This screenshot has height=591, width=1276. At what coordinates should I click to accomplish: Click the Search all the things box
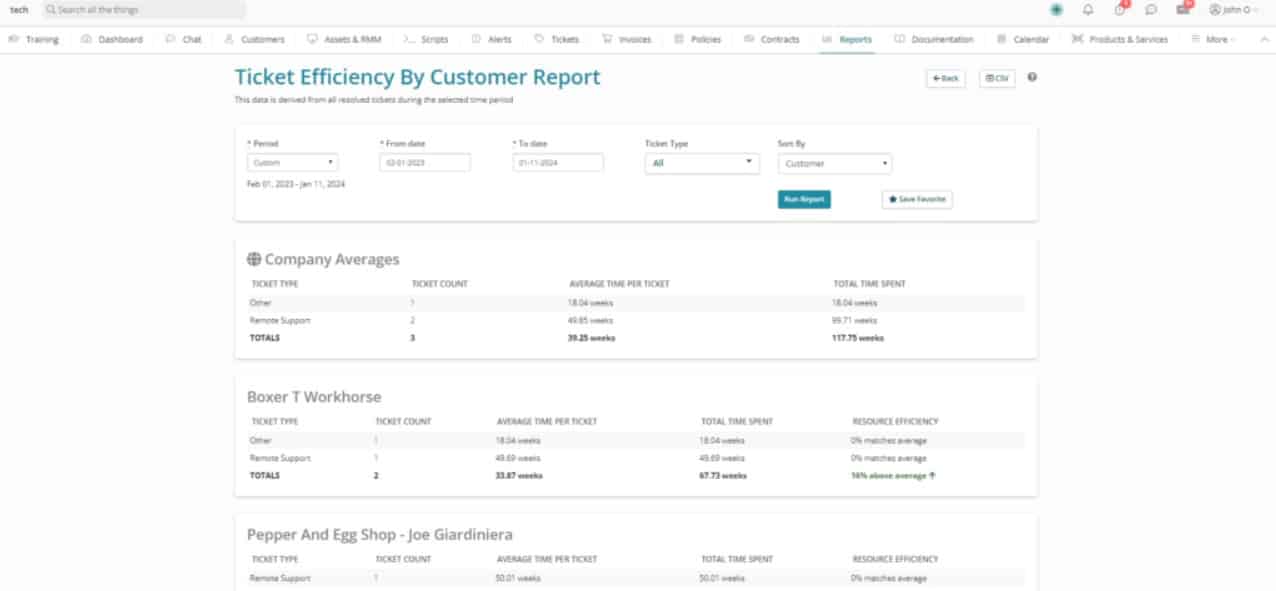click(144, 10)
